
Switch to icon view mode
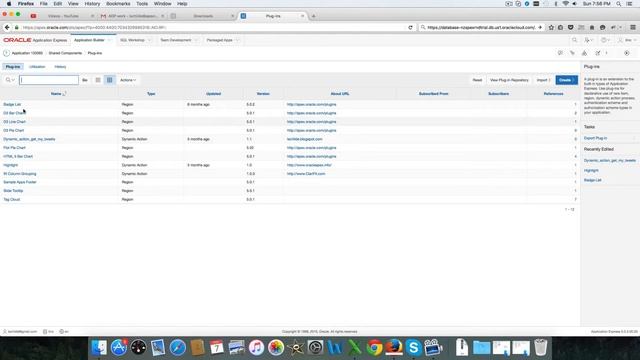(x=98, y=80)
